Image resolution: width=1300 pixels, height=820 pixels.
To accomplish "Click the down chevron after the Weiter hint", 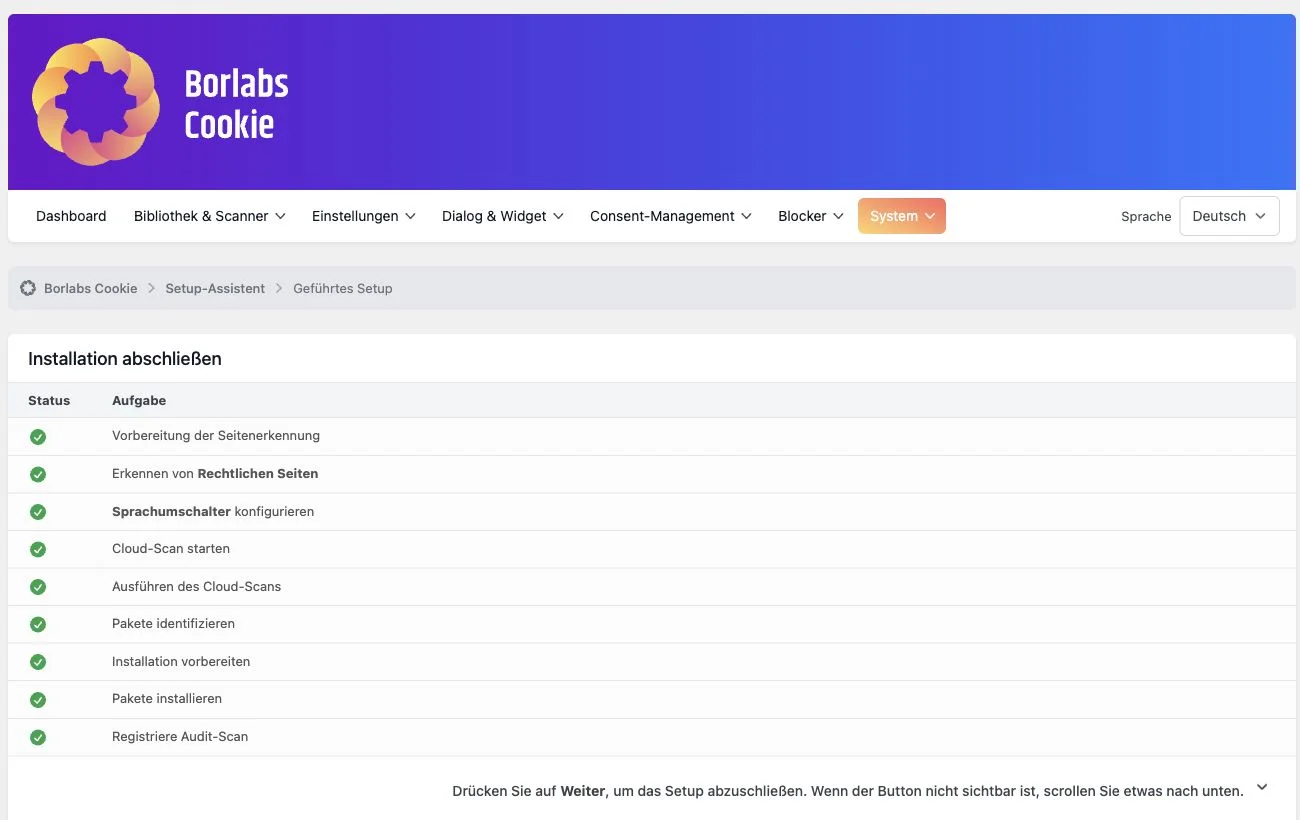I will [1262, 788].
